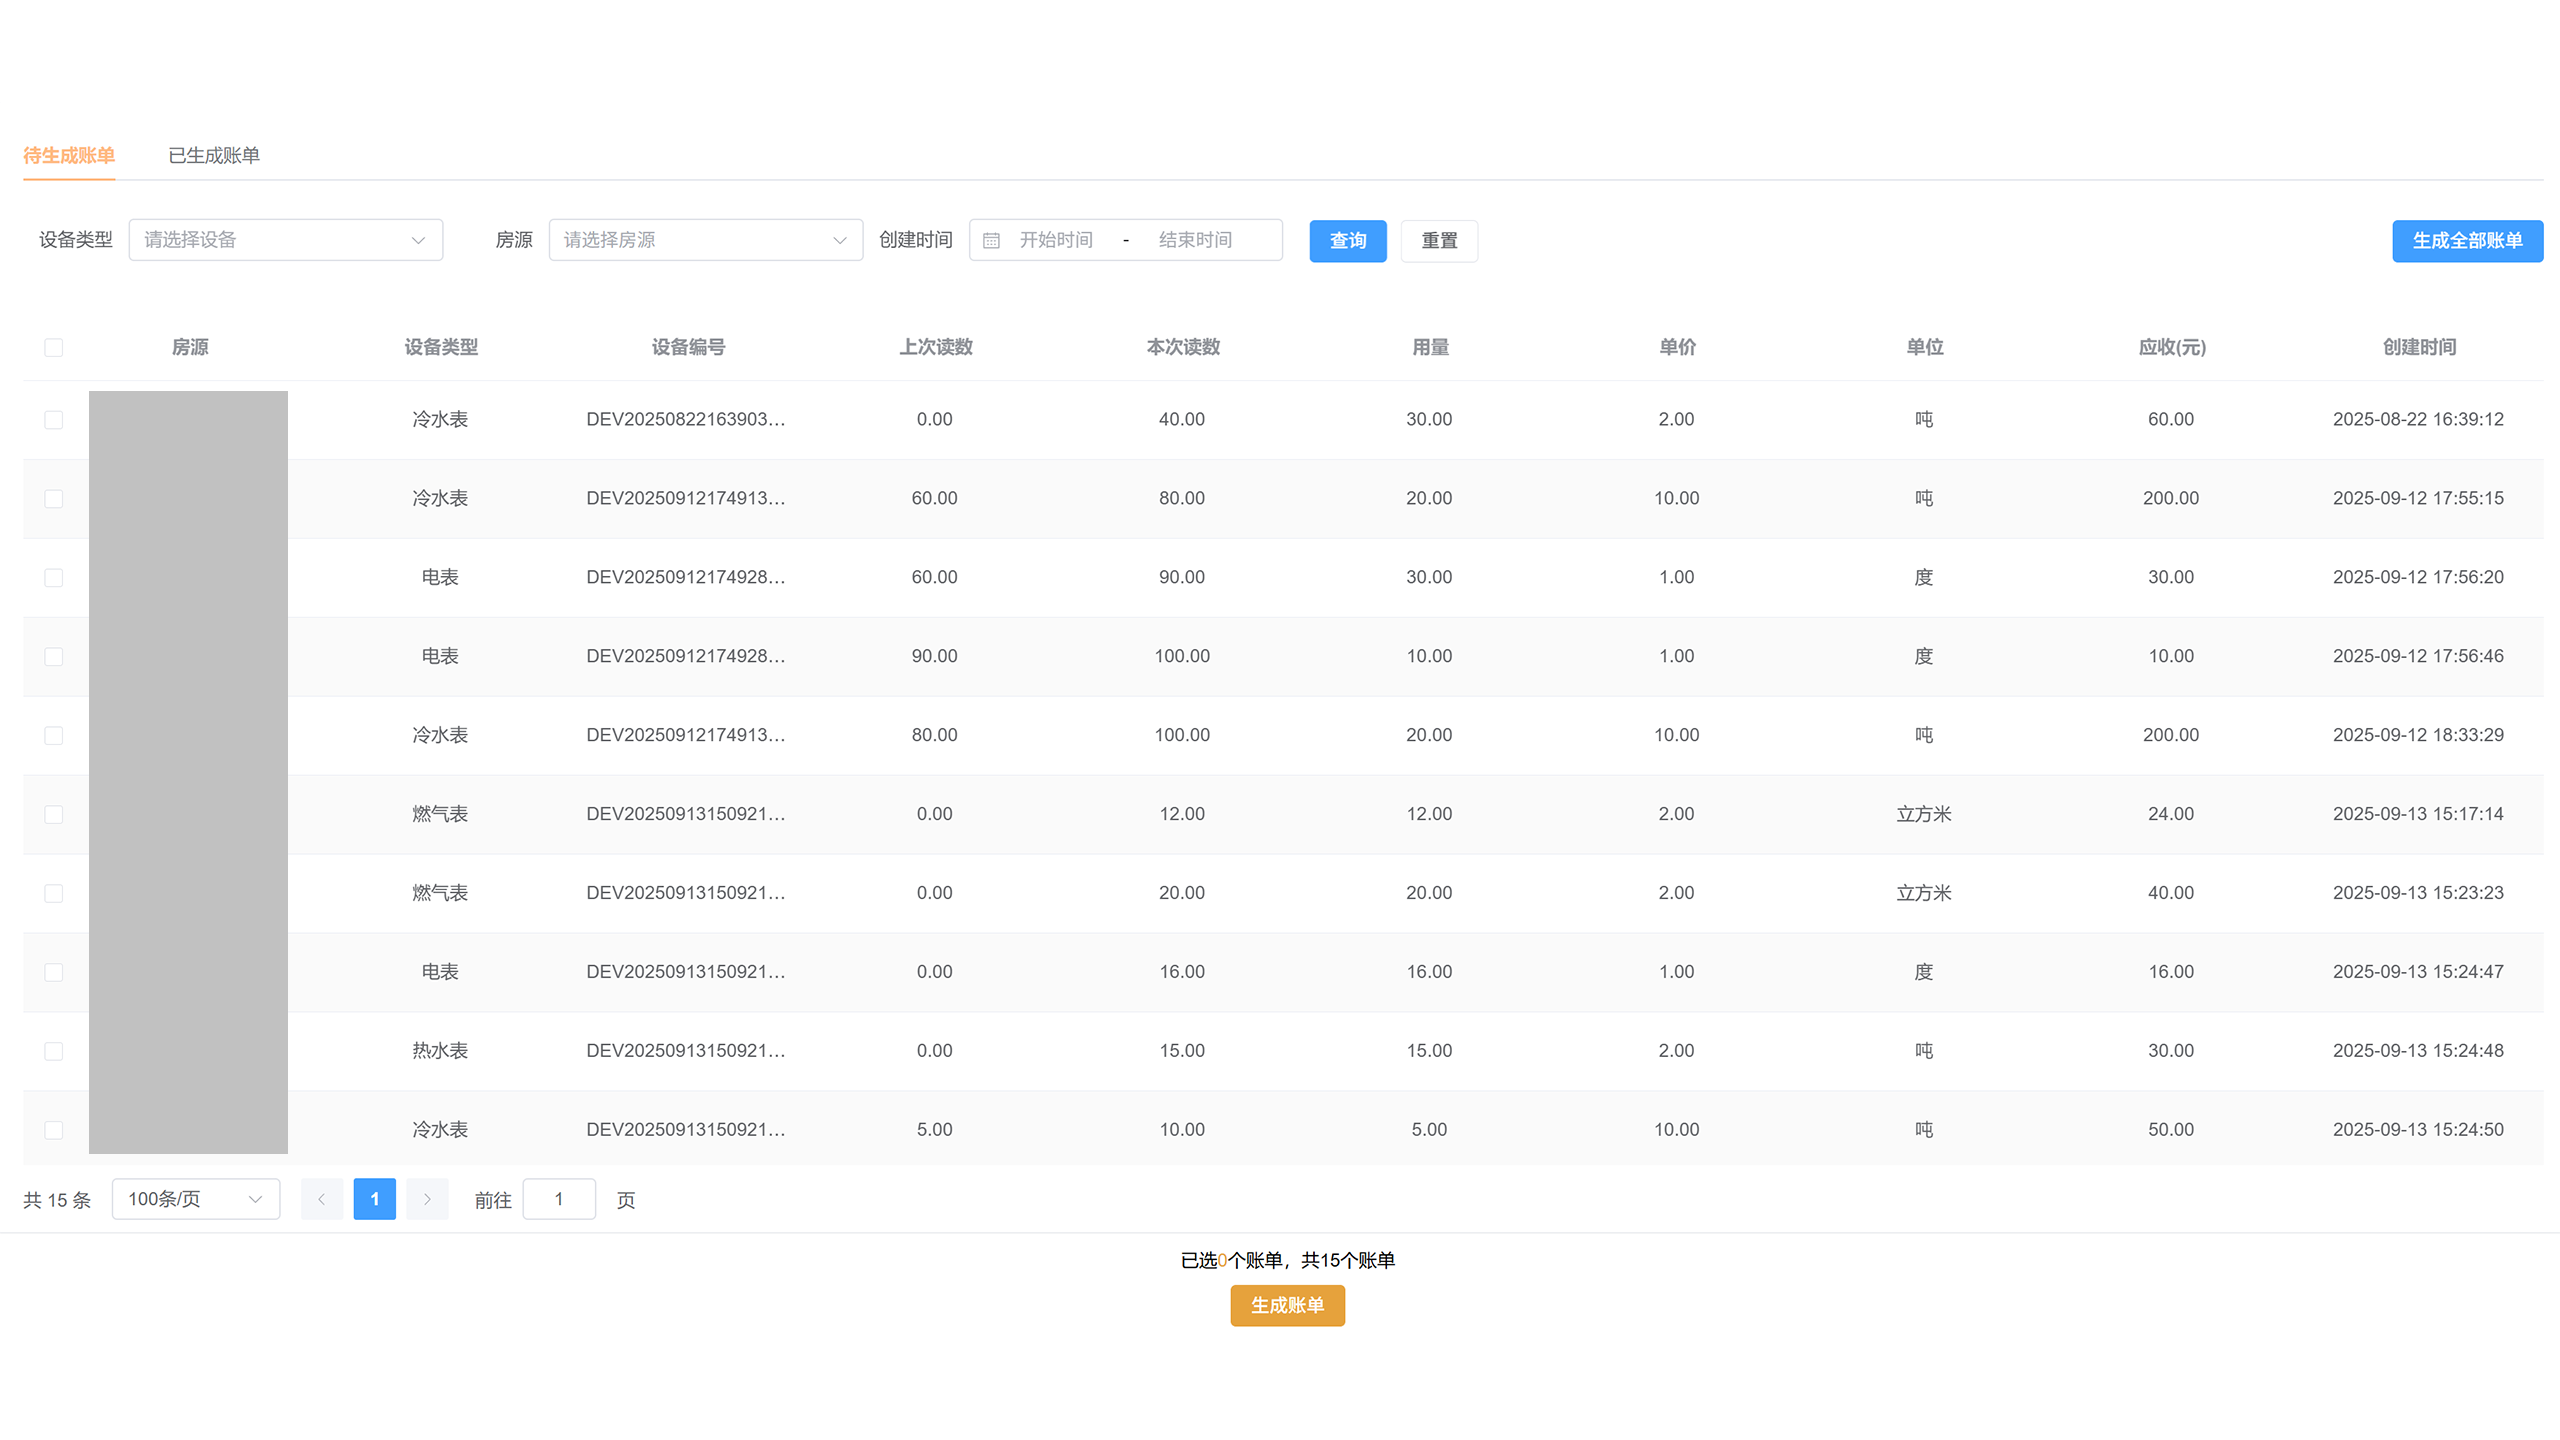2560x1440 pixels.
Task: Click chevron in 100条/页 page size selector
Action: click(x=255, y=1199)
